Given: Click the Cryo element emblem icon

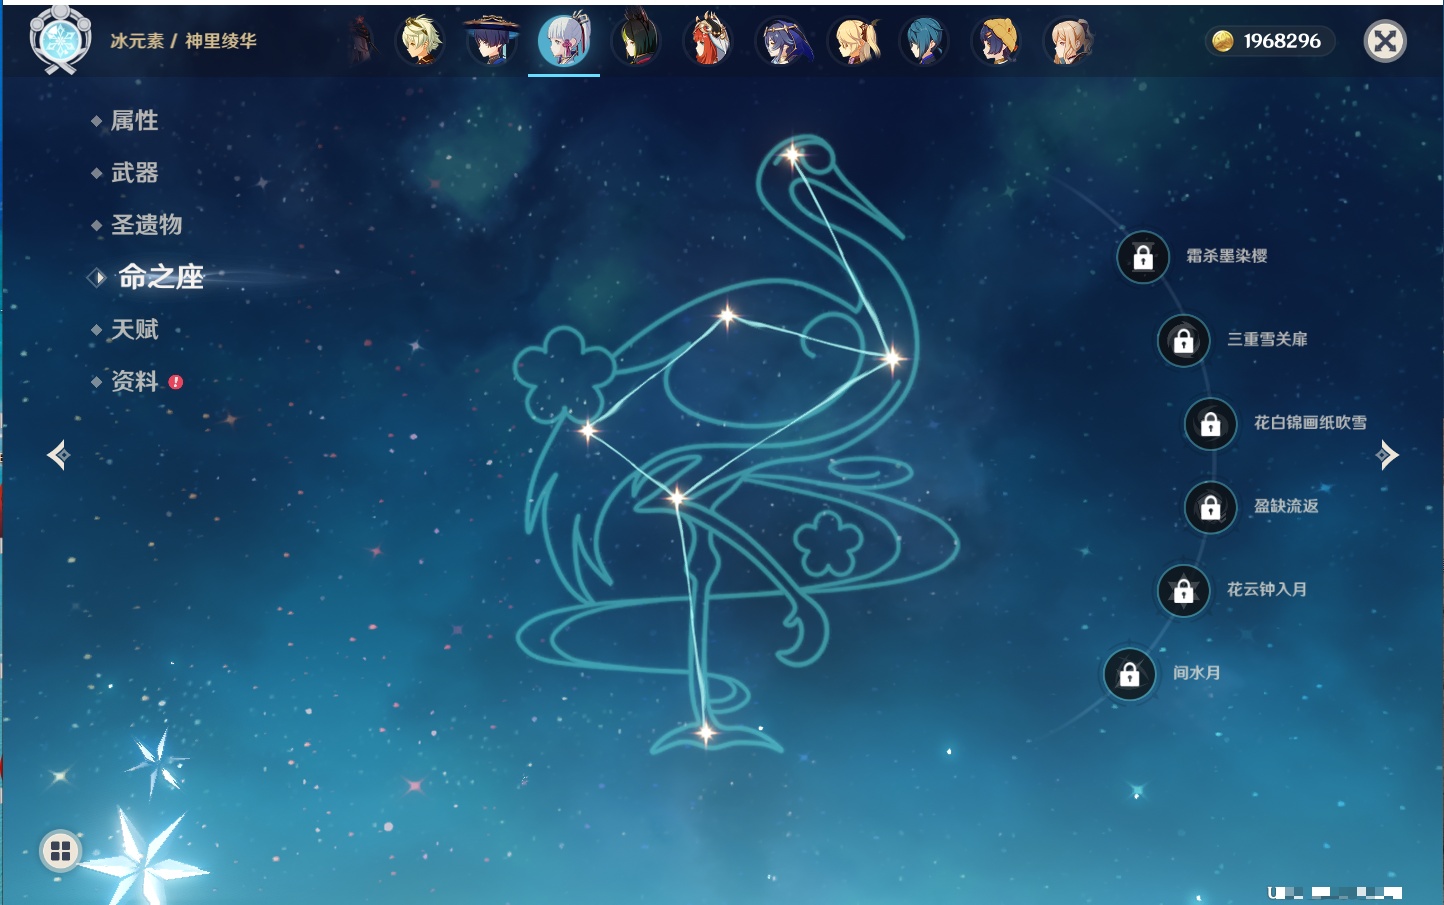Looking at the screenshot, I should pos(60,40).
